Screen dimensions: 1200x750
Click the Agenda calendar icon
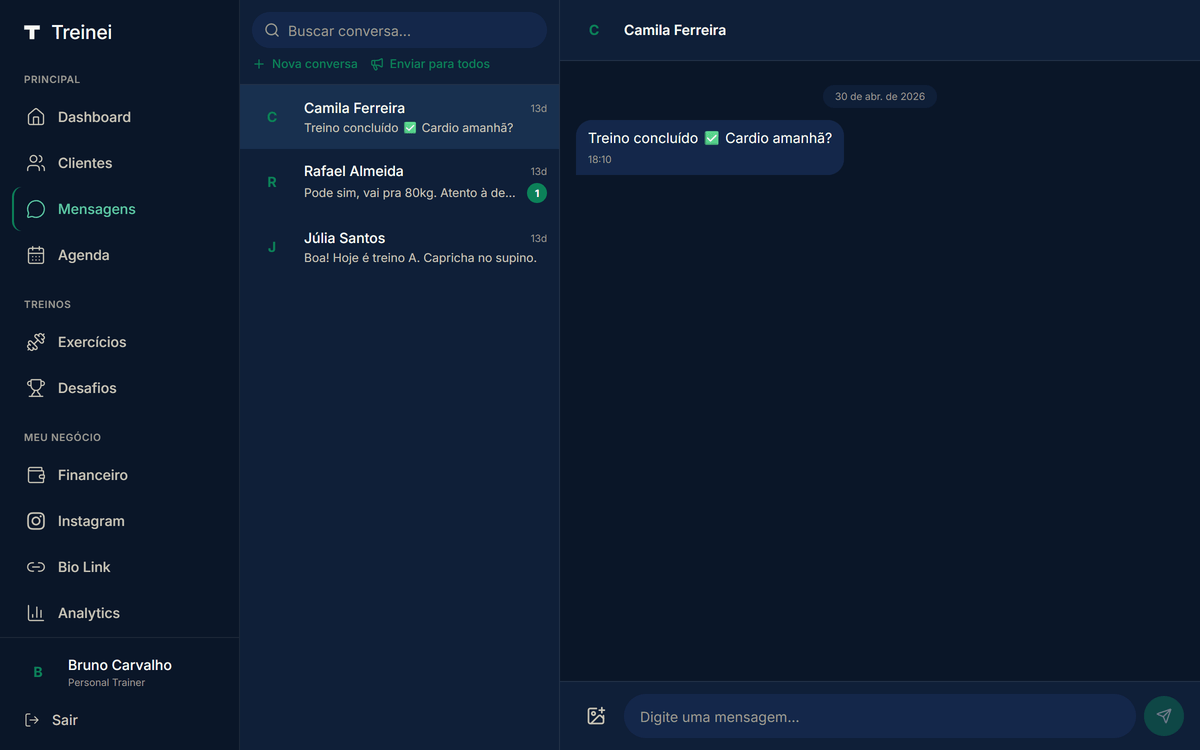coord(36,255)
